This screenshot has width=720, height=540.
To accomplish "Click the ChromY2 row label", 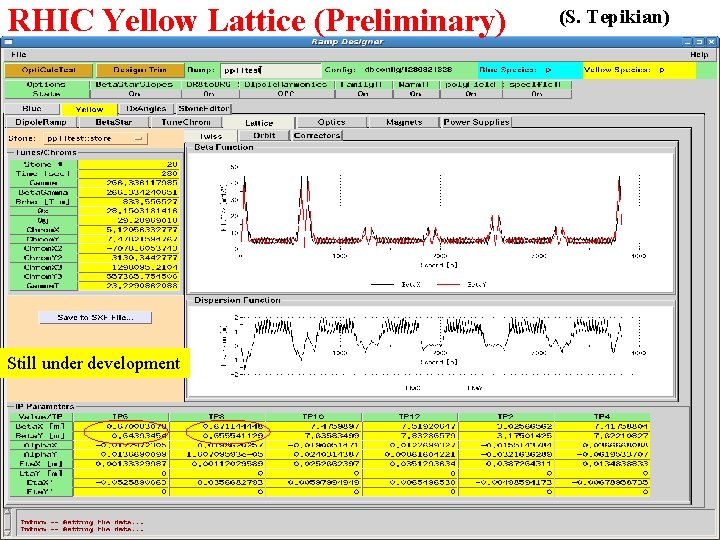I will coord(44,258).
